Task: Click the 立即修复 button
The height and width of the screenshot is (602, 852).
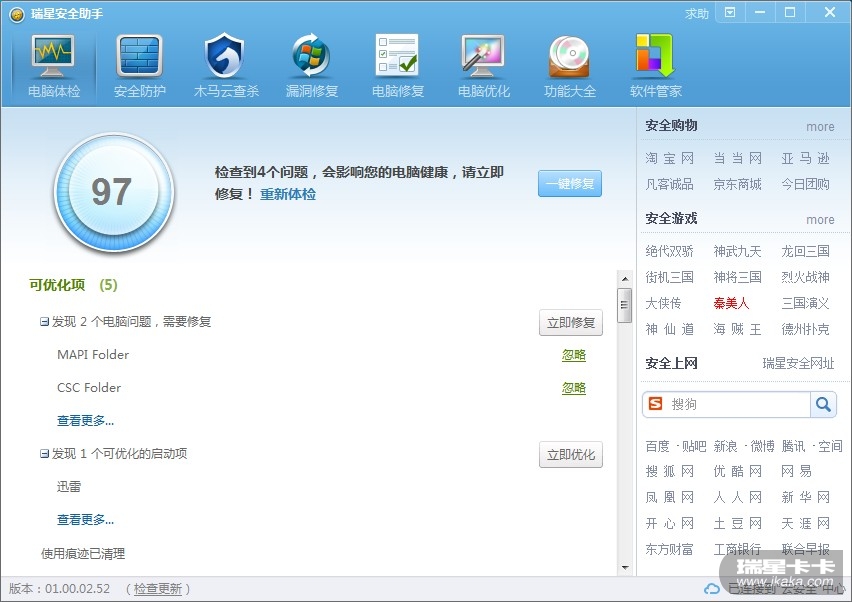Action: click(x=571, y=323)
